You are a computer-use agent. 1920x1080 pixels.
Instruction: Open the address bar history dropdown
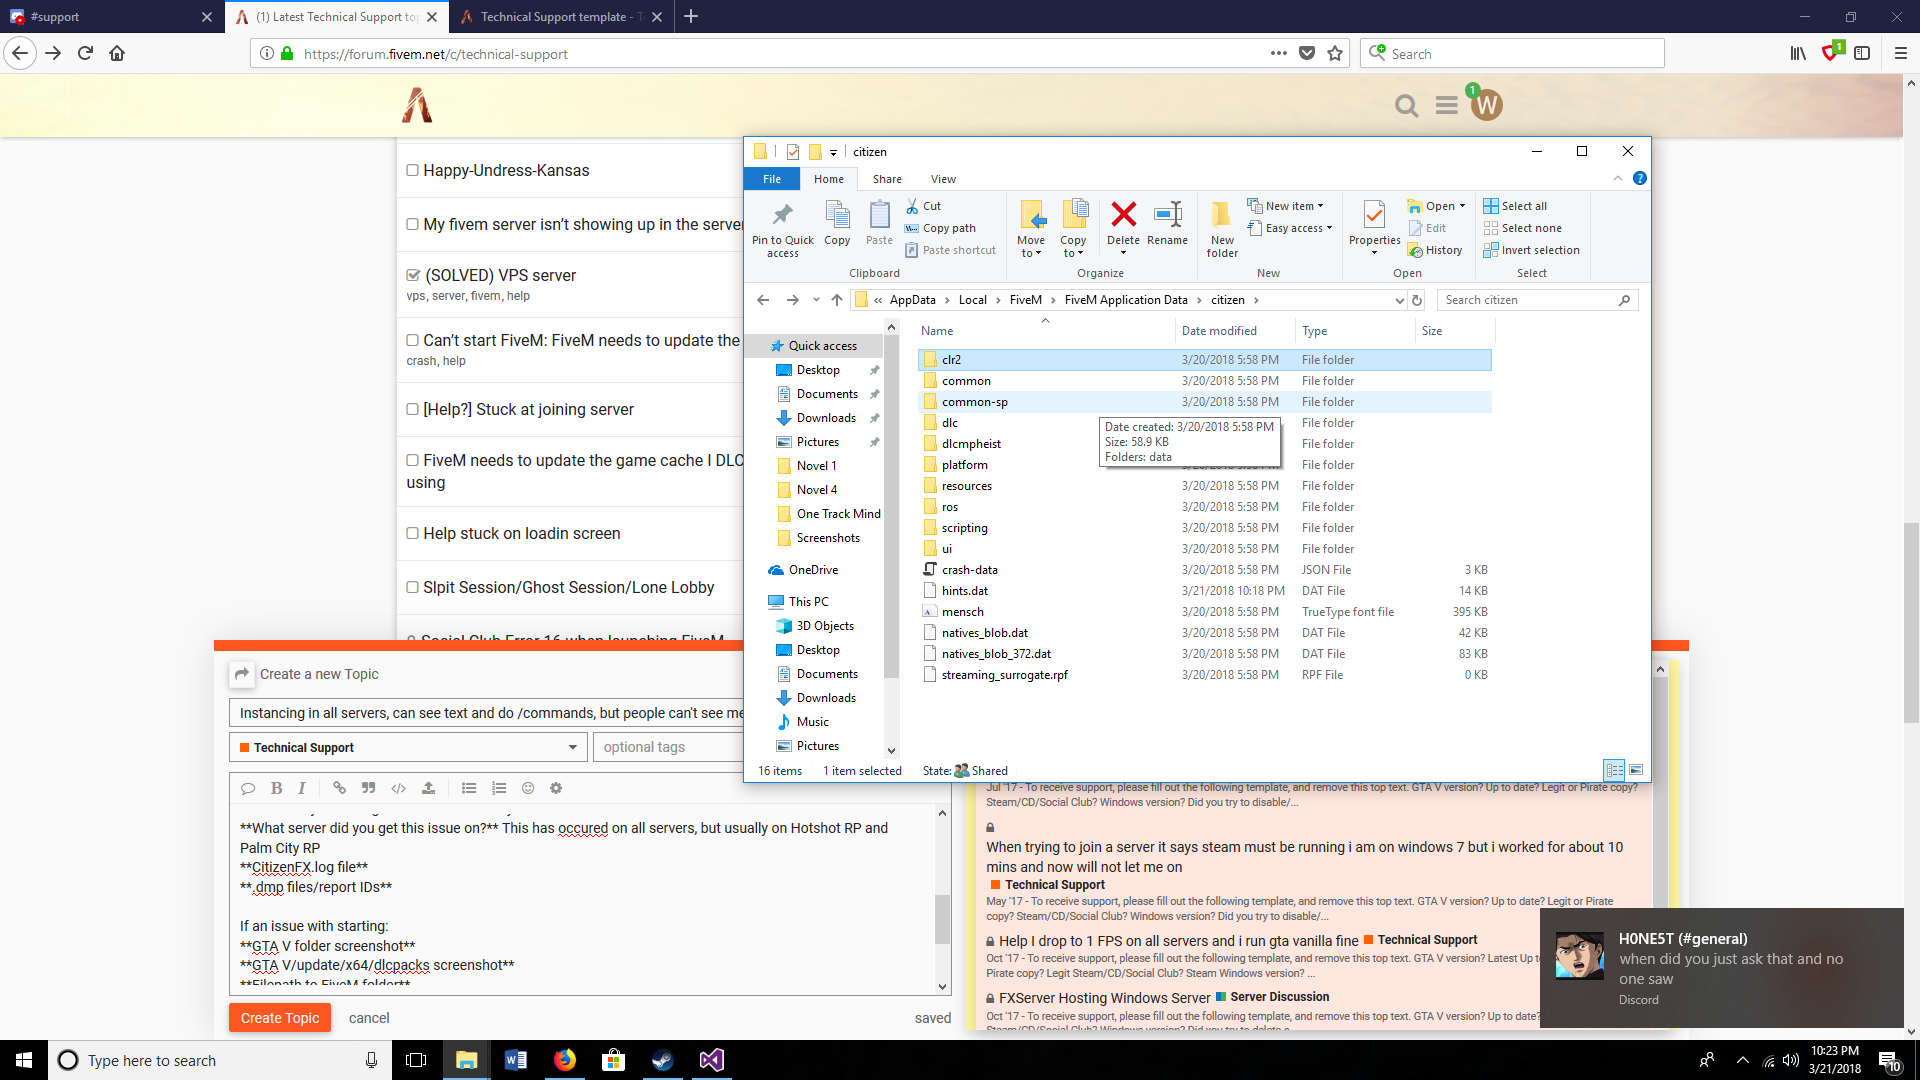(1399, 300)
